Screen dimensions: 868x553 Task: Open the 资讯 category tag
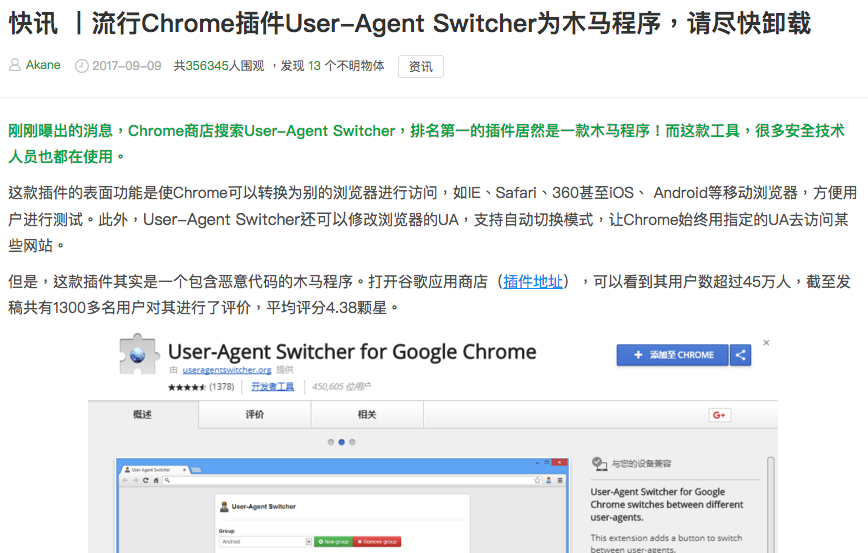(421, 66)
